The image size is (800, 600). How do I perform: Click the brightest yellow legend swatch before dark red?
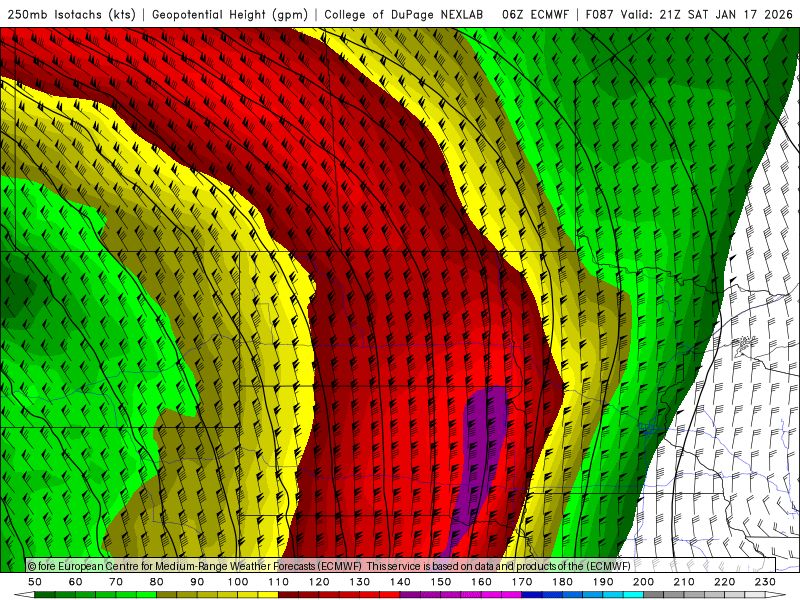point(268,595)
